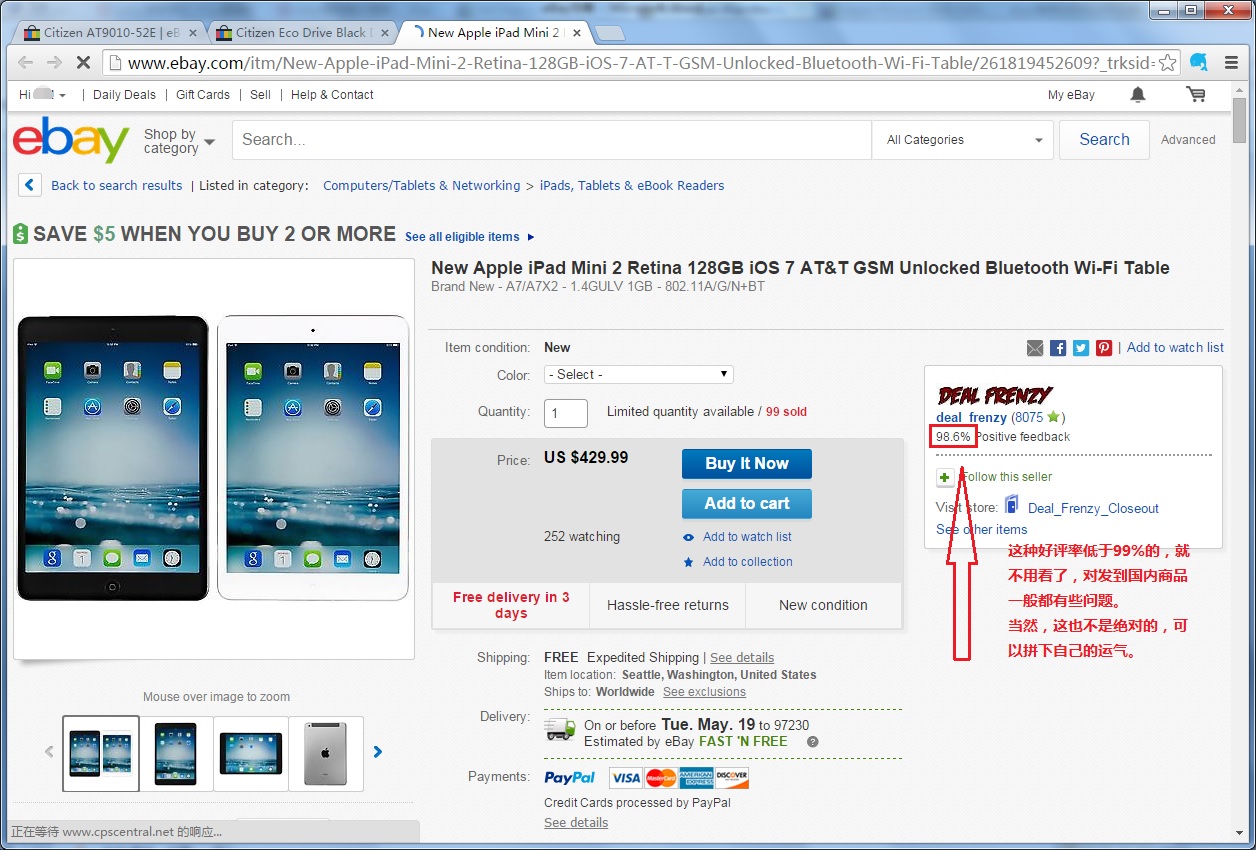Expand All Categories dropdown
This screenshot has width=1256, height=850.
(x=964, y=140)
